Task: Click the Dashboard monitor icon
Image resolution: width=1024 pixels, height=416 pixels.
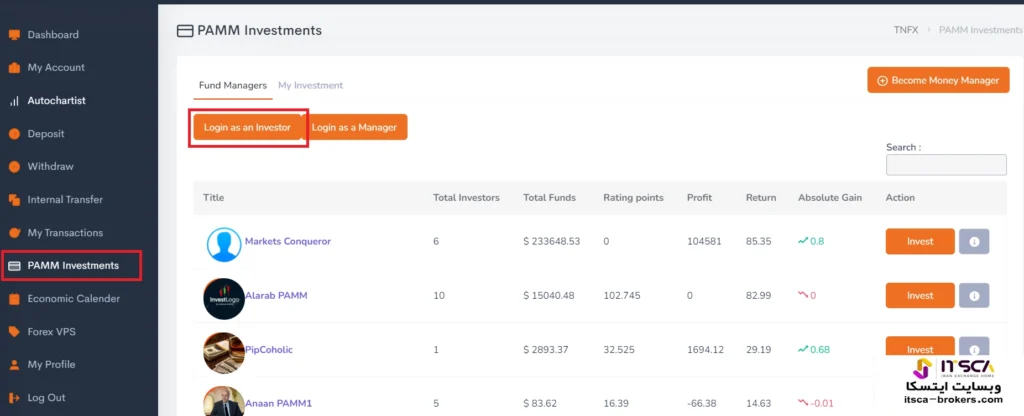Action: point(14,35)
